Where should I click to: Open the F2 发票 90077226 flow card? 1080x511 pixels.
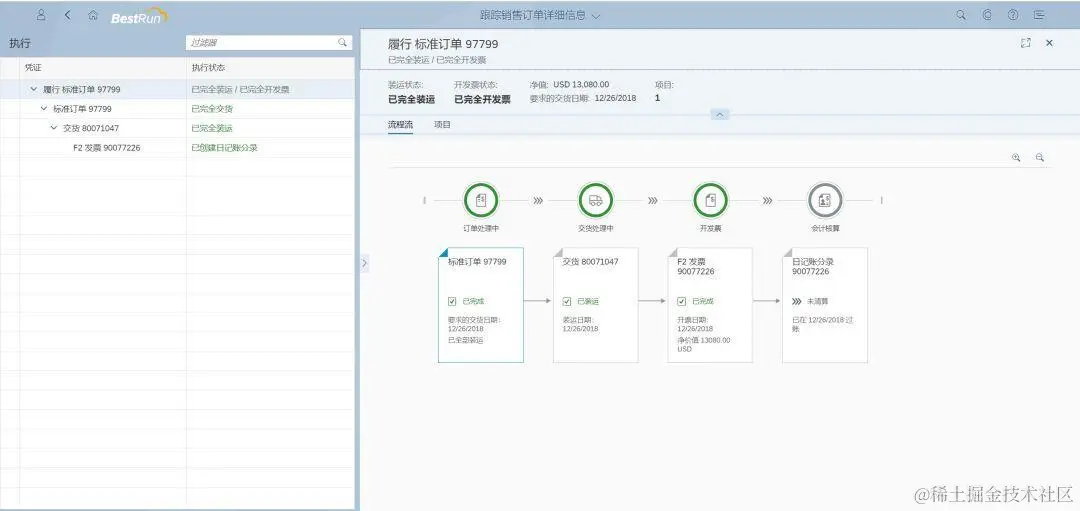710,305
